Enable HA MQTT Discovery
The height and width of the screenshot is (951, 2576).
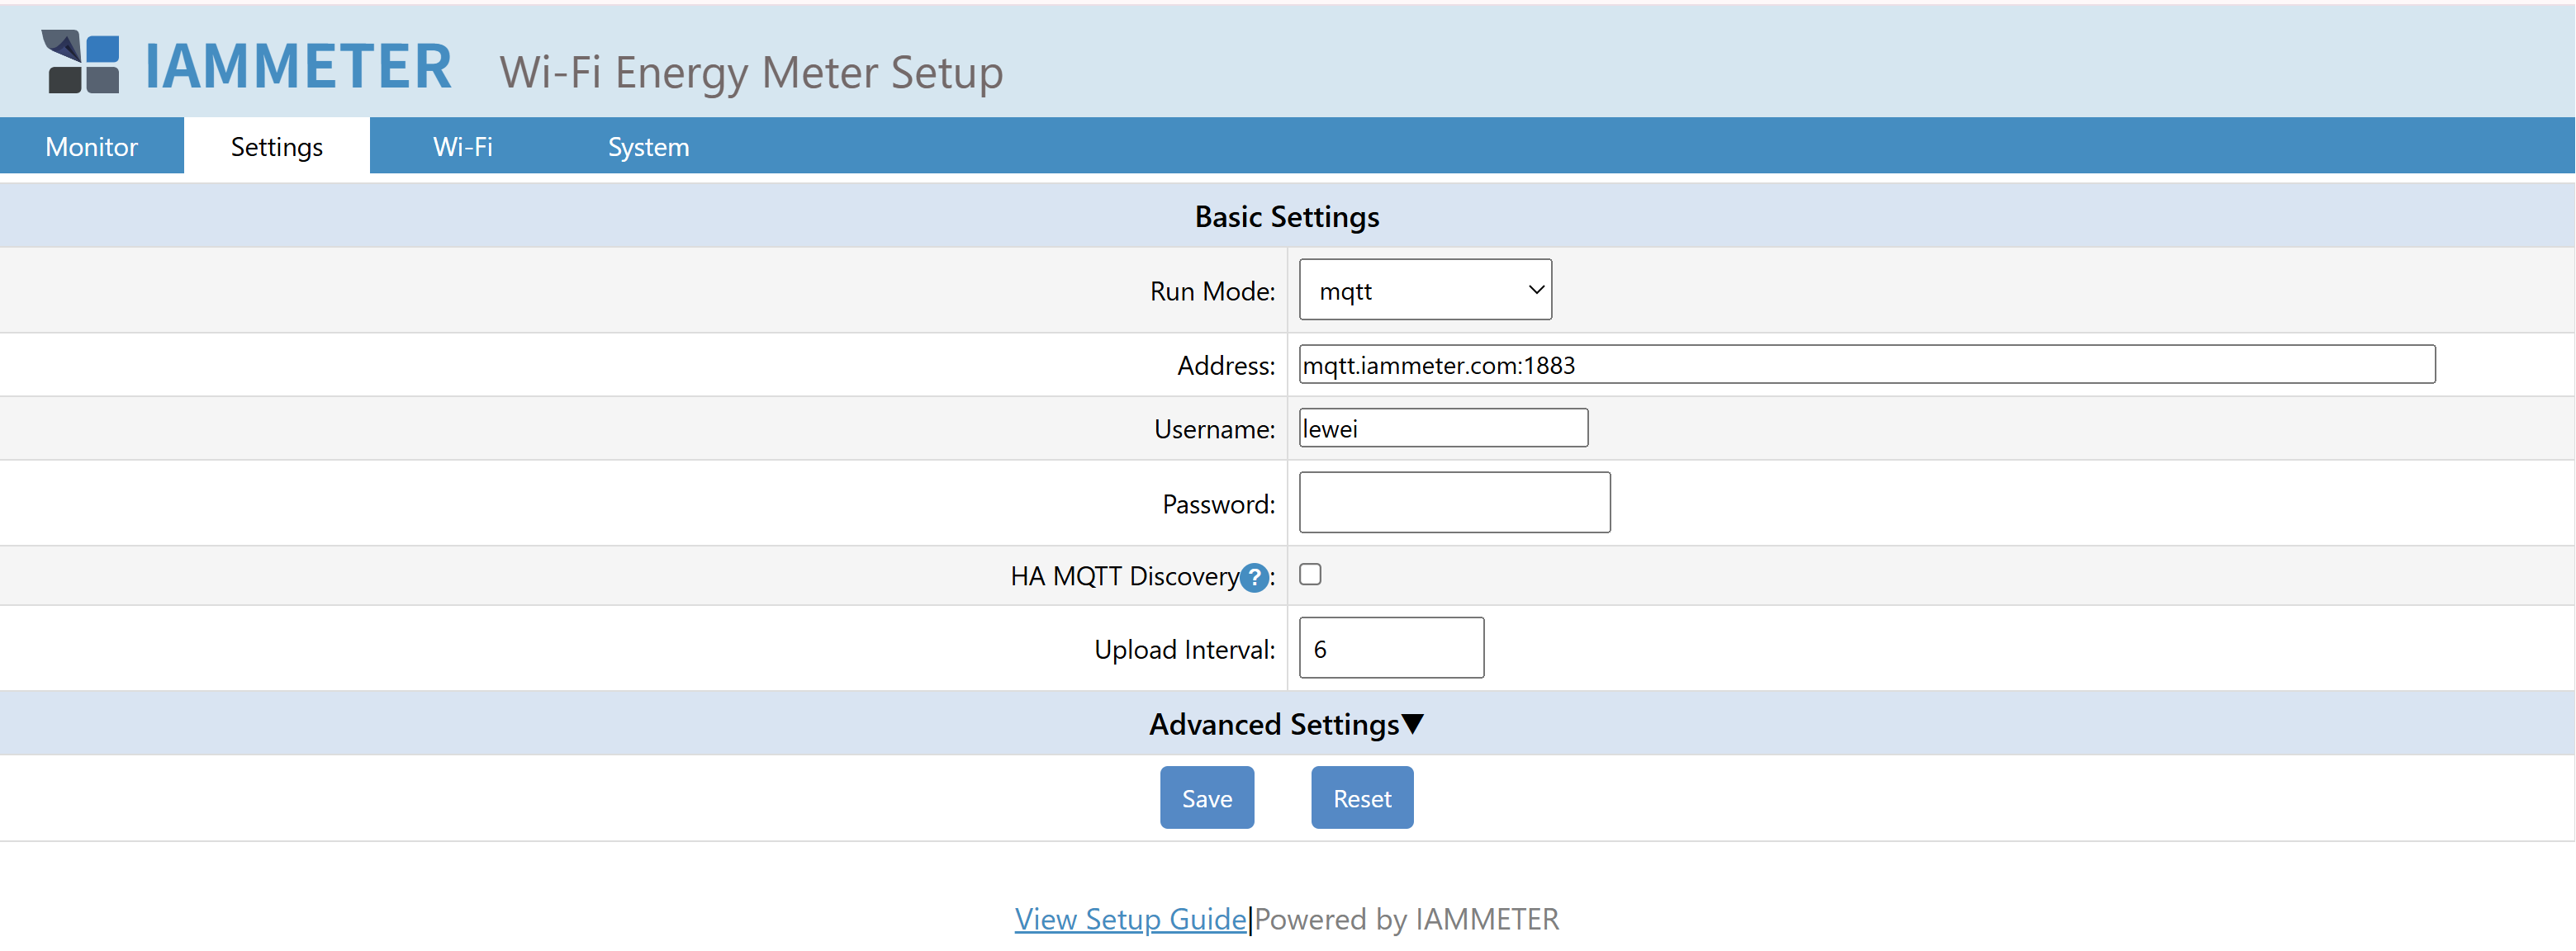click(1311, 574)
